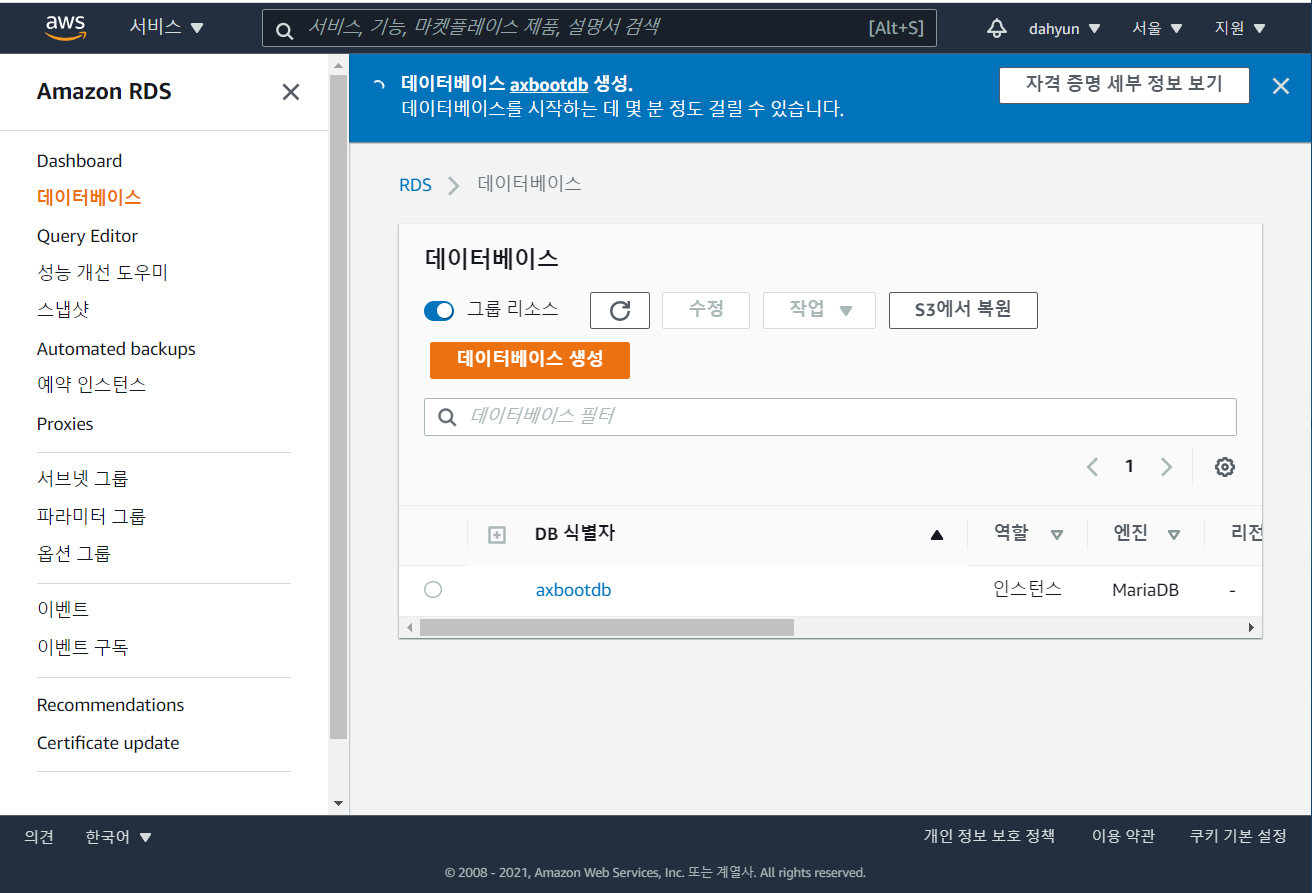Image resolution: width=1312 pixels, height=893 pixels.
Task: Open 옵션 그룹 in the sidebar
Action: (73, 554)
